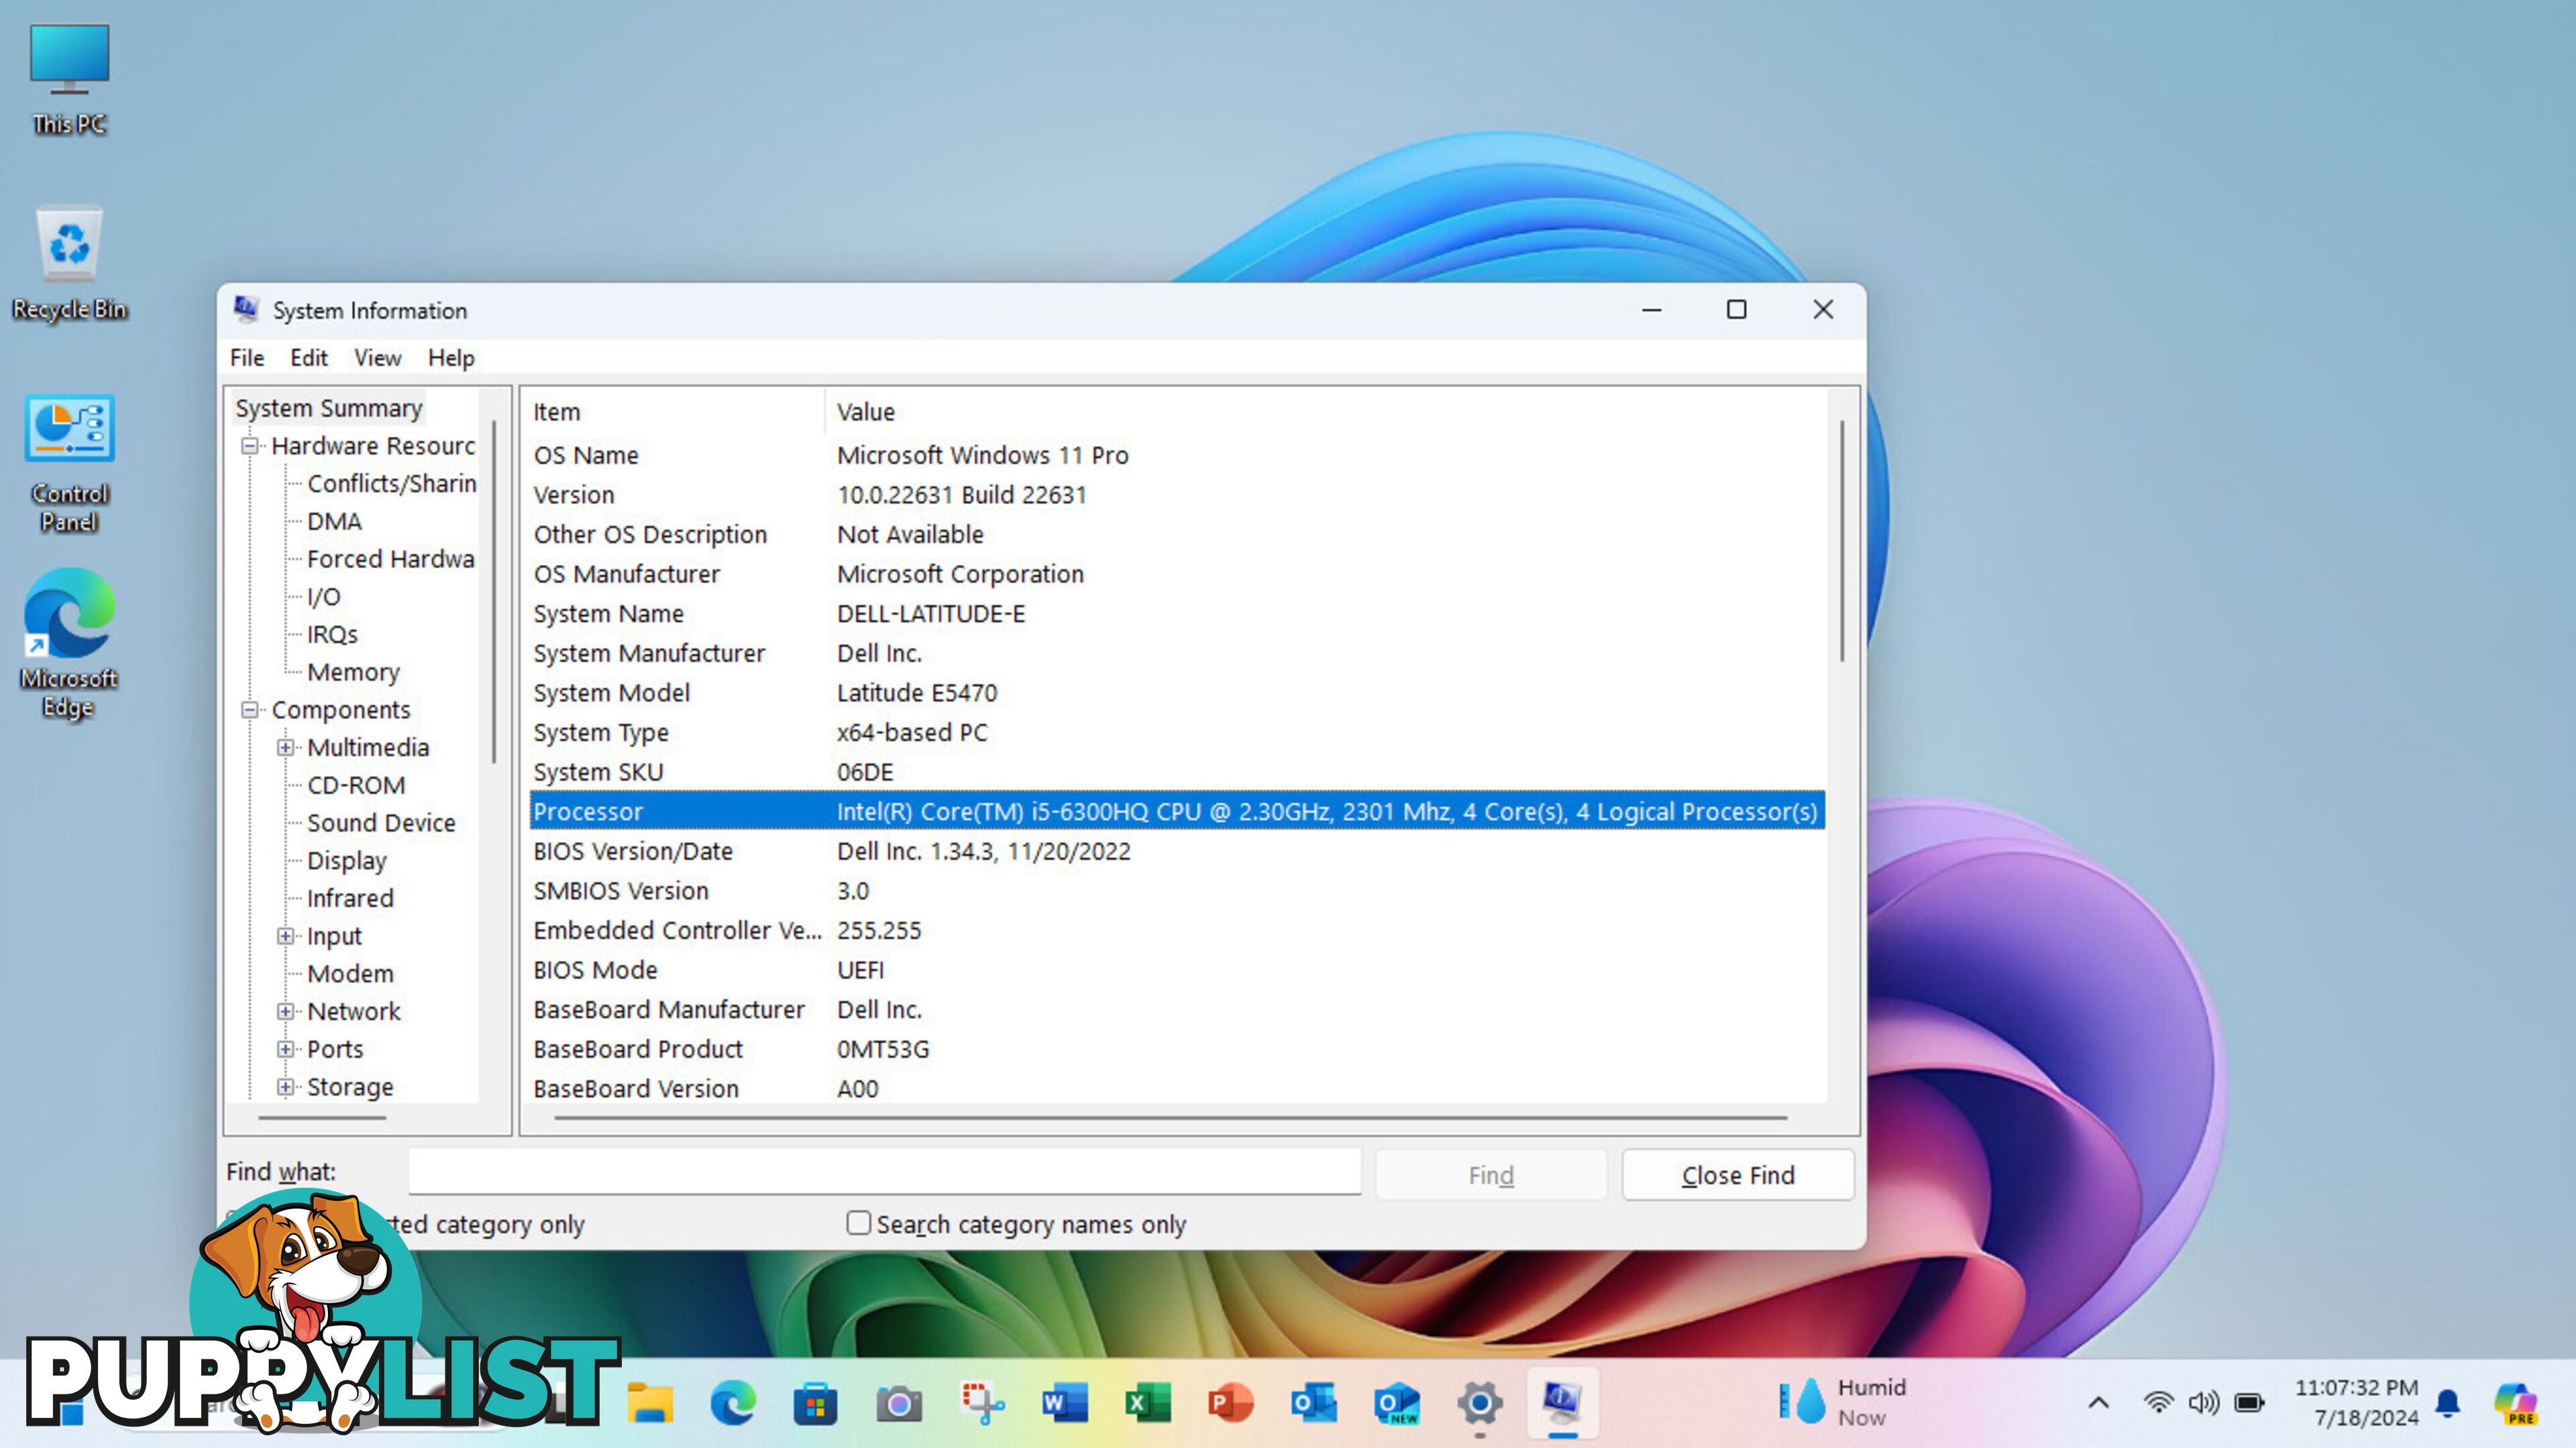Screen dimensions: 2576x1448
Task: Click the Find what input field
Action: (x=885, y=1171)
